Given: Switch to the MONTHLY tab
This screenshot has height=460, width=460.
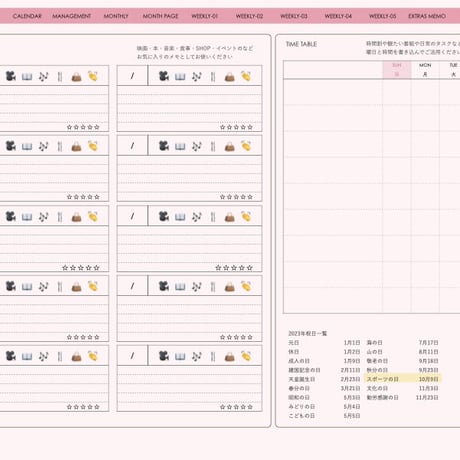Looking at the screenshot, I should pyautogui.click(x=116, y=16).
